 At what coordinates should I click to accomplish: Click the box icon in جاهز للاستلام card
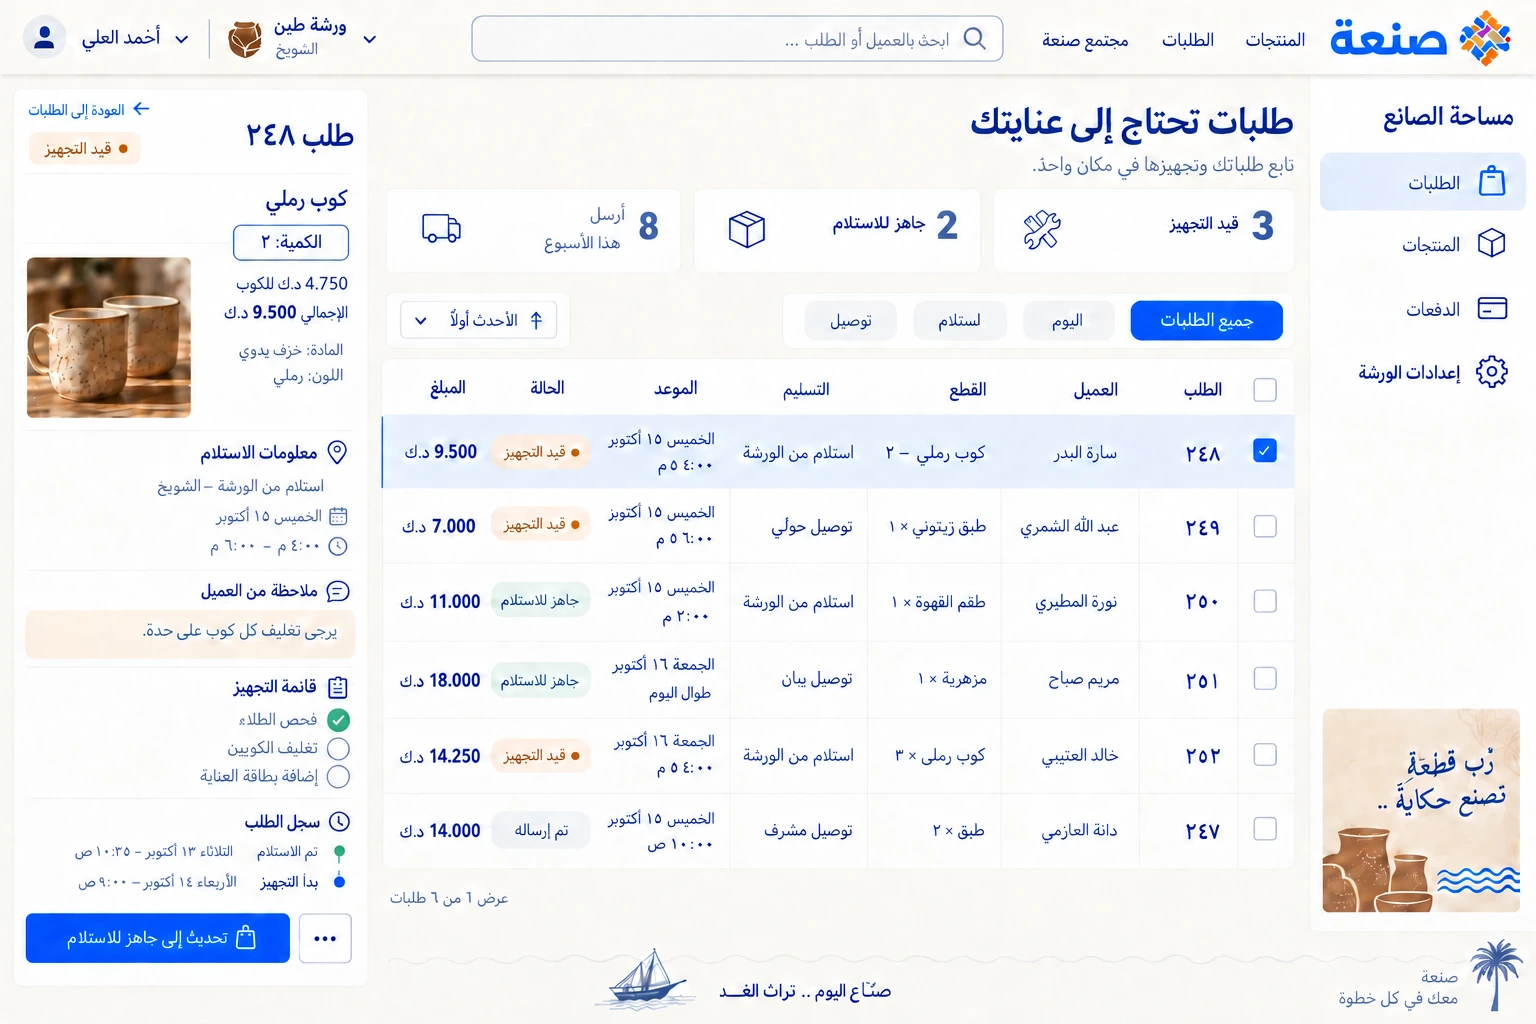(746, 229)
